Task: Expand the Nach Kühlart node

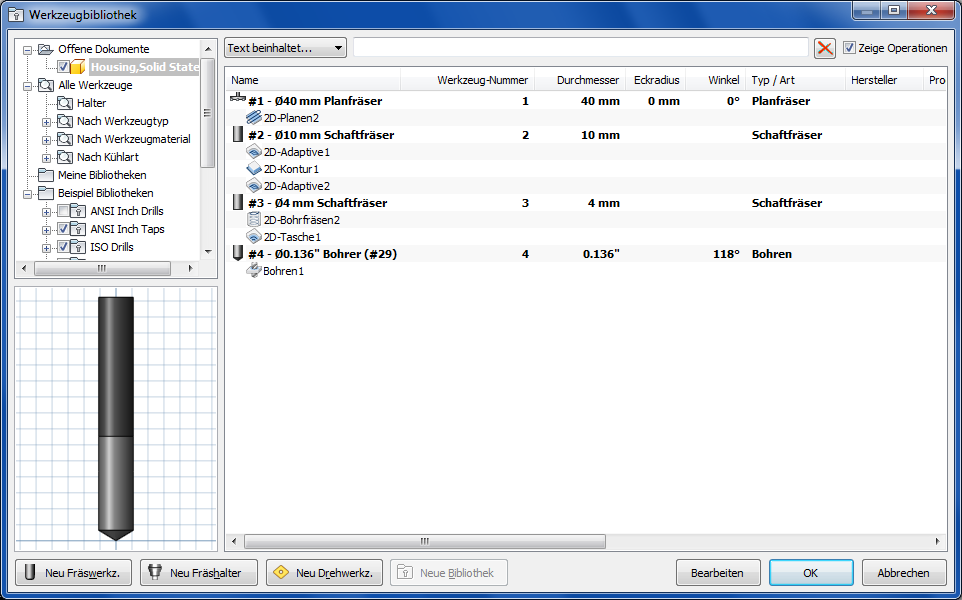Action: coord(47,158)
